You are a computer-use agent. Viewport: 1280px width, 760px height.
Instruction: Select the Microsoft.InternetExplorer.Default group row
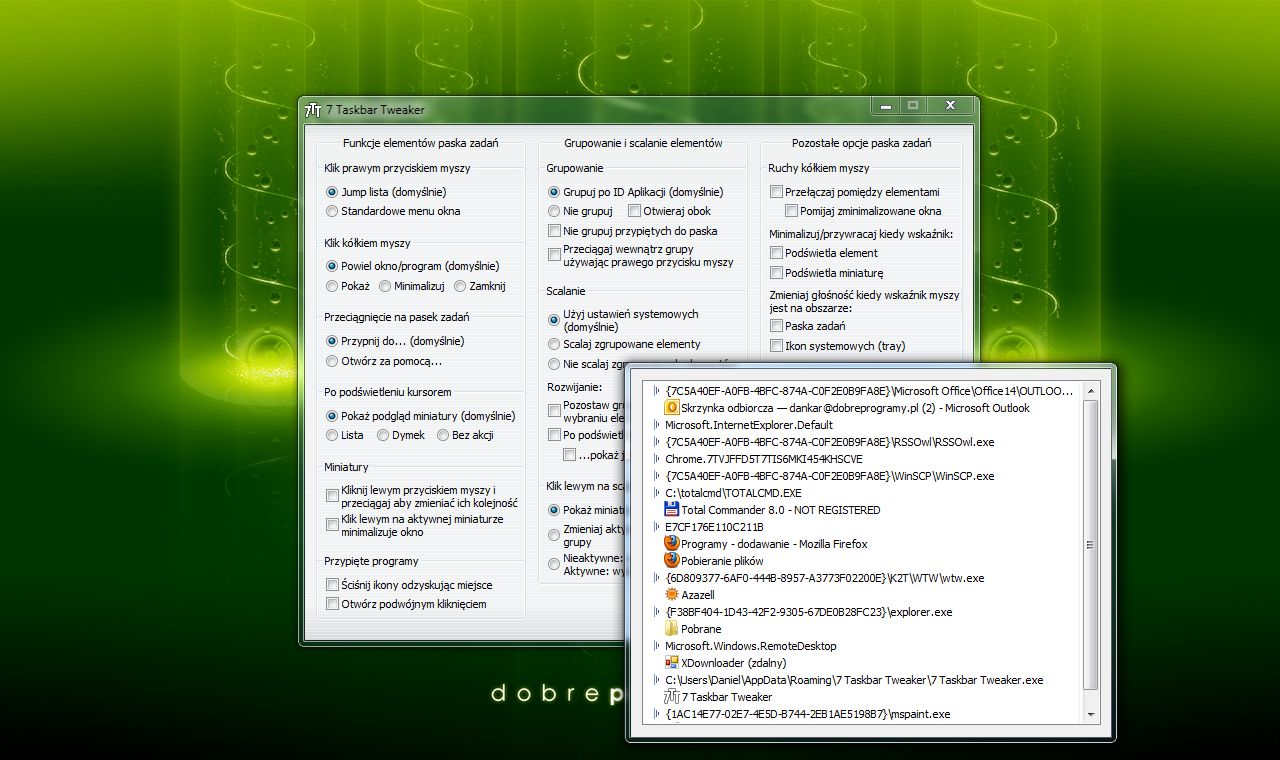click(749, 425)
